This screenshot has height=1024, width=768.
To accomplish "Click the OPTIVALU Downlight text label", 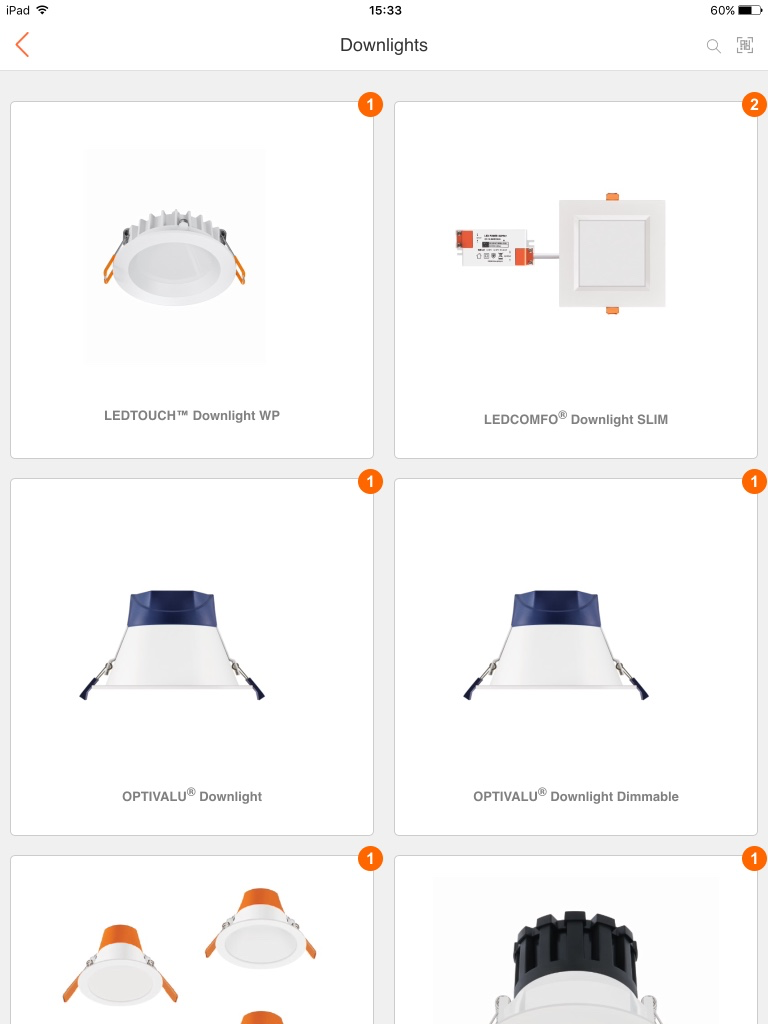I will (192, 795).
